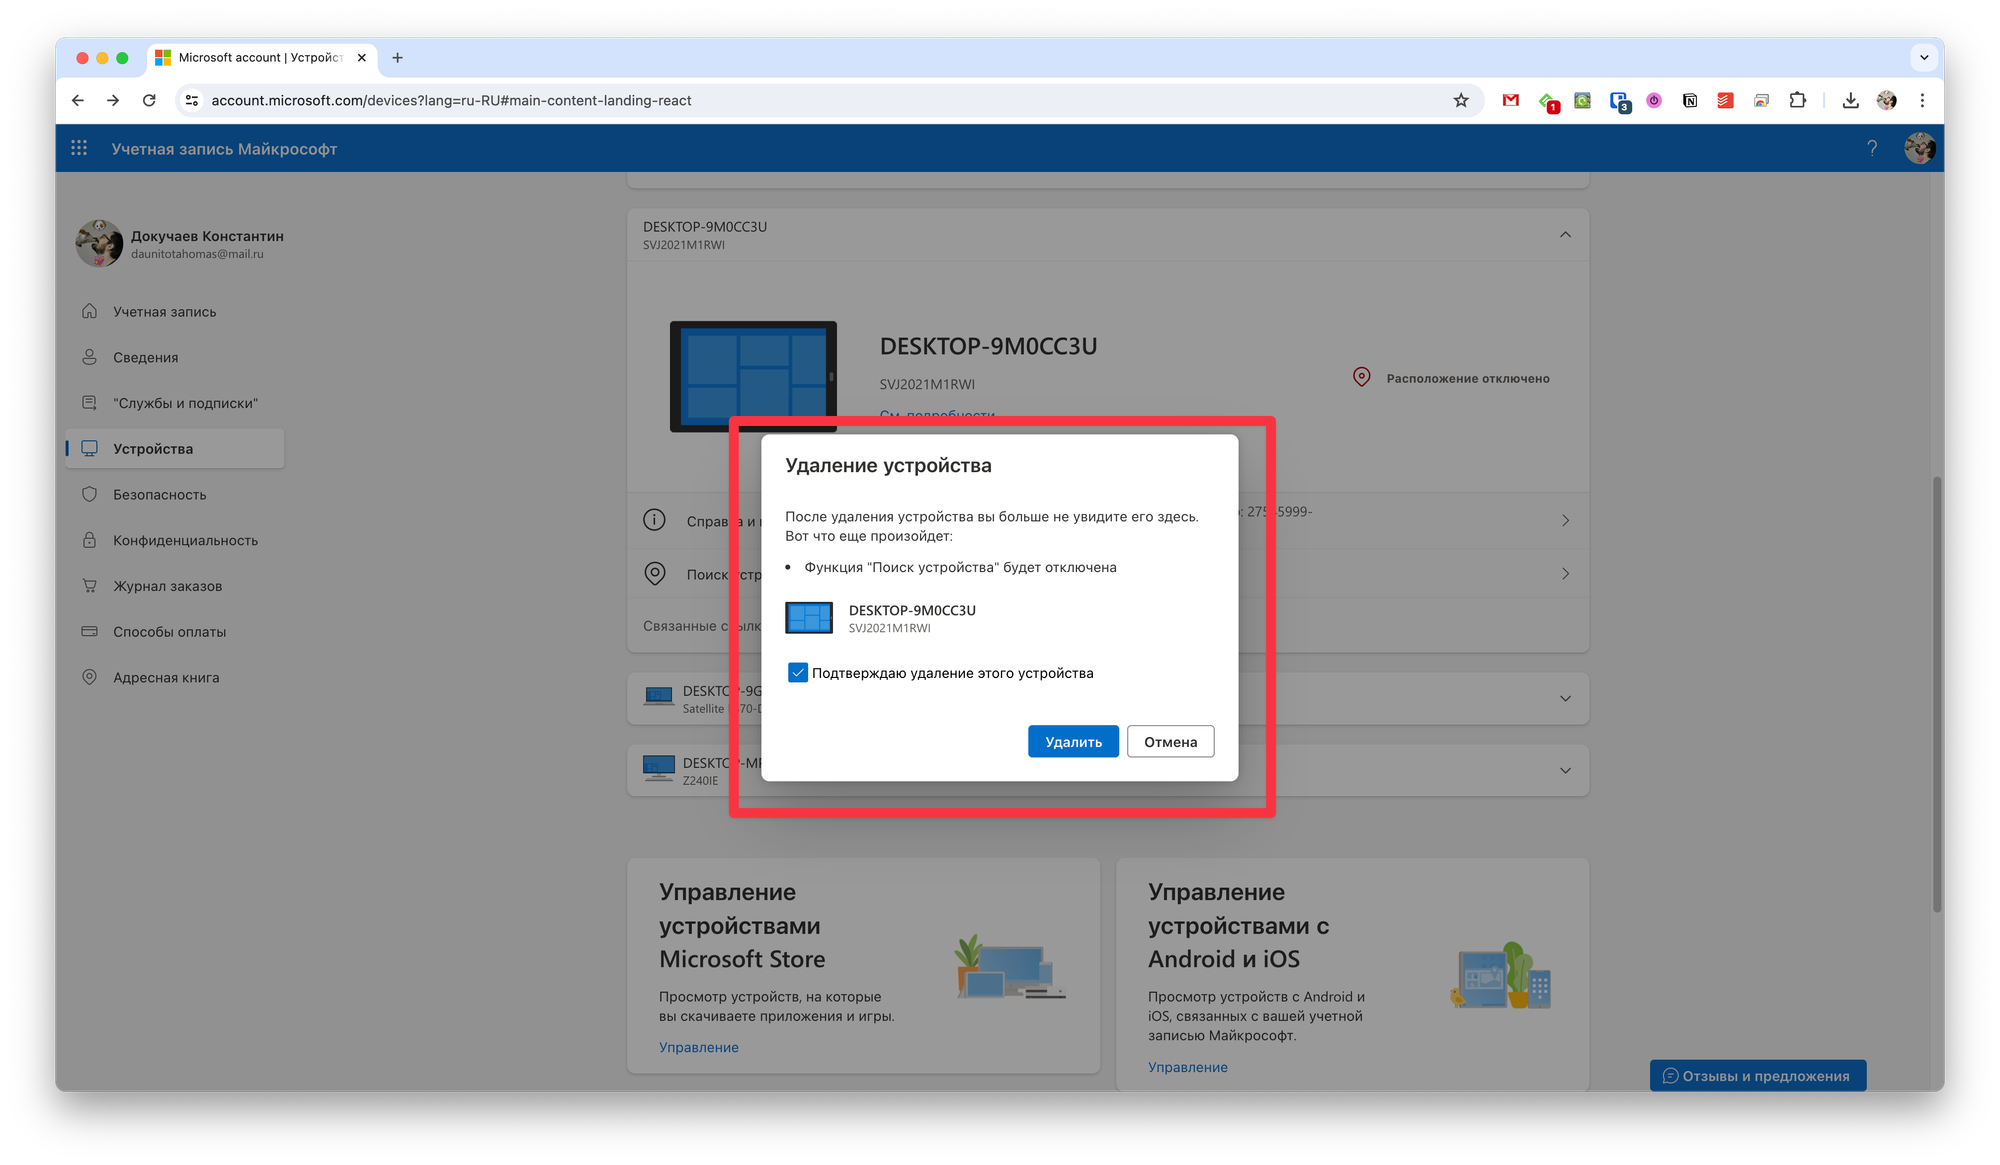Expand the Satellite device row chevron
This screenshot has width=2000, height=1165.
[1565, 699]
